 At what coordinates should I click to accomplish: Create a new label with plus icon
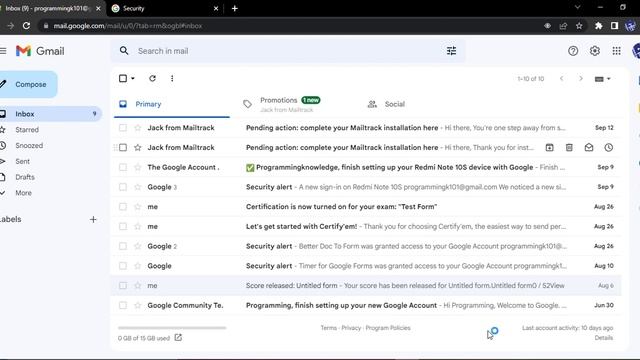tap(93, 219)
